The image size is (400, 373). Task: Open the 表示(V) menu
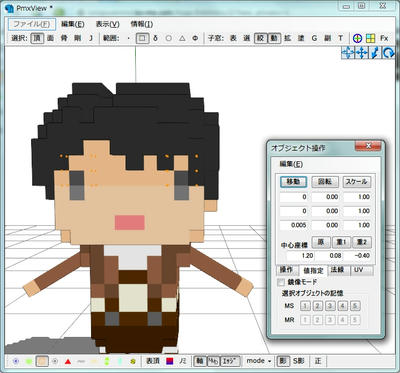point(107,24)
